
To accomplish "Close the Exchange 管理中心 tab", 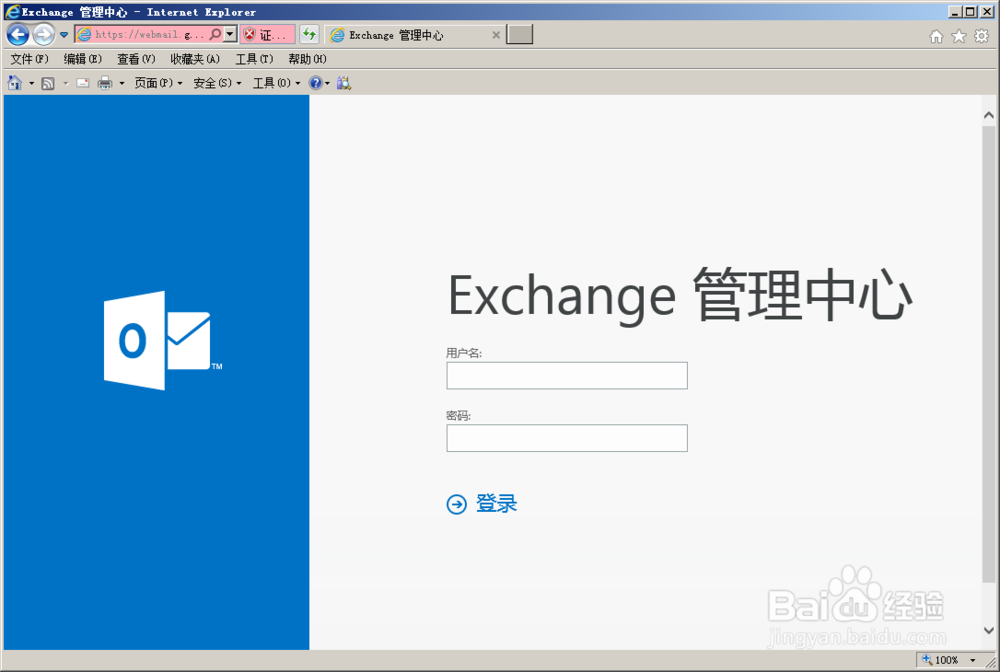I will point(496,35).
